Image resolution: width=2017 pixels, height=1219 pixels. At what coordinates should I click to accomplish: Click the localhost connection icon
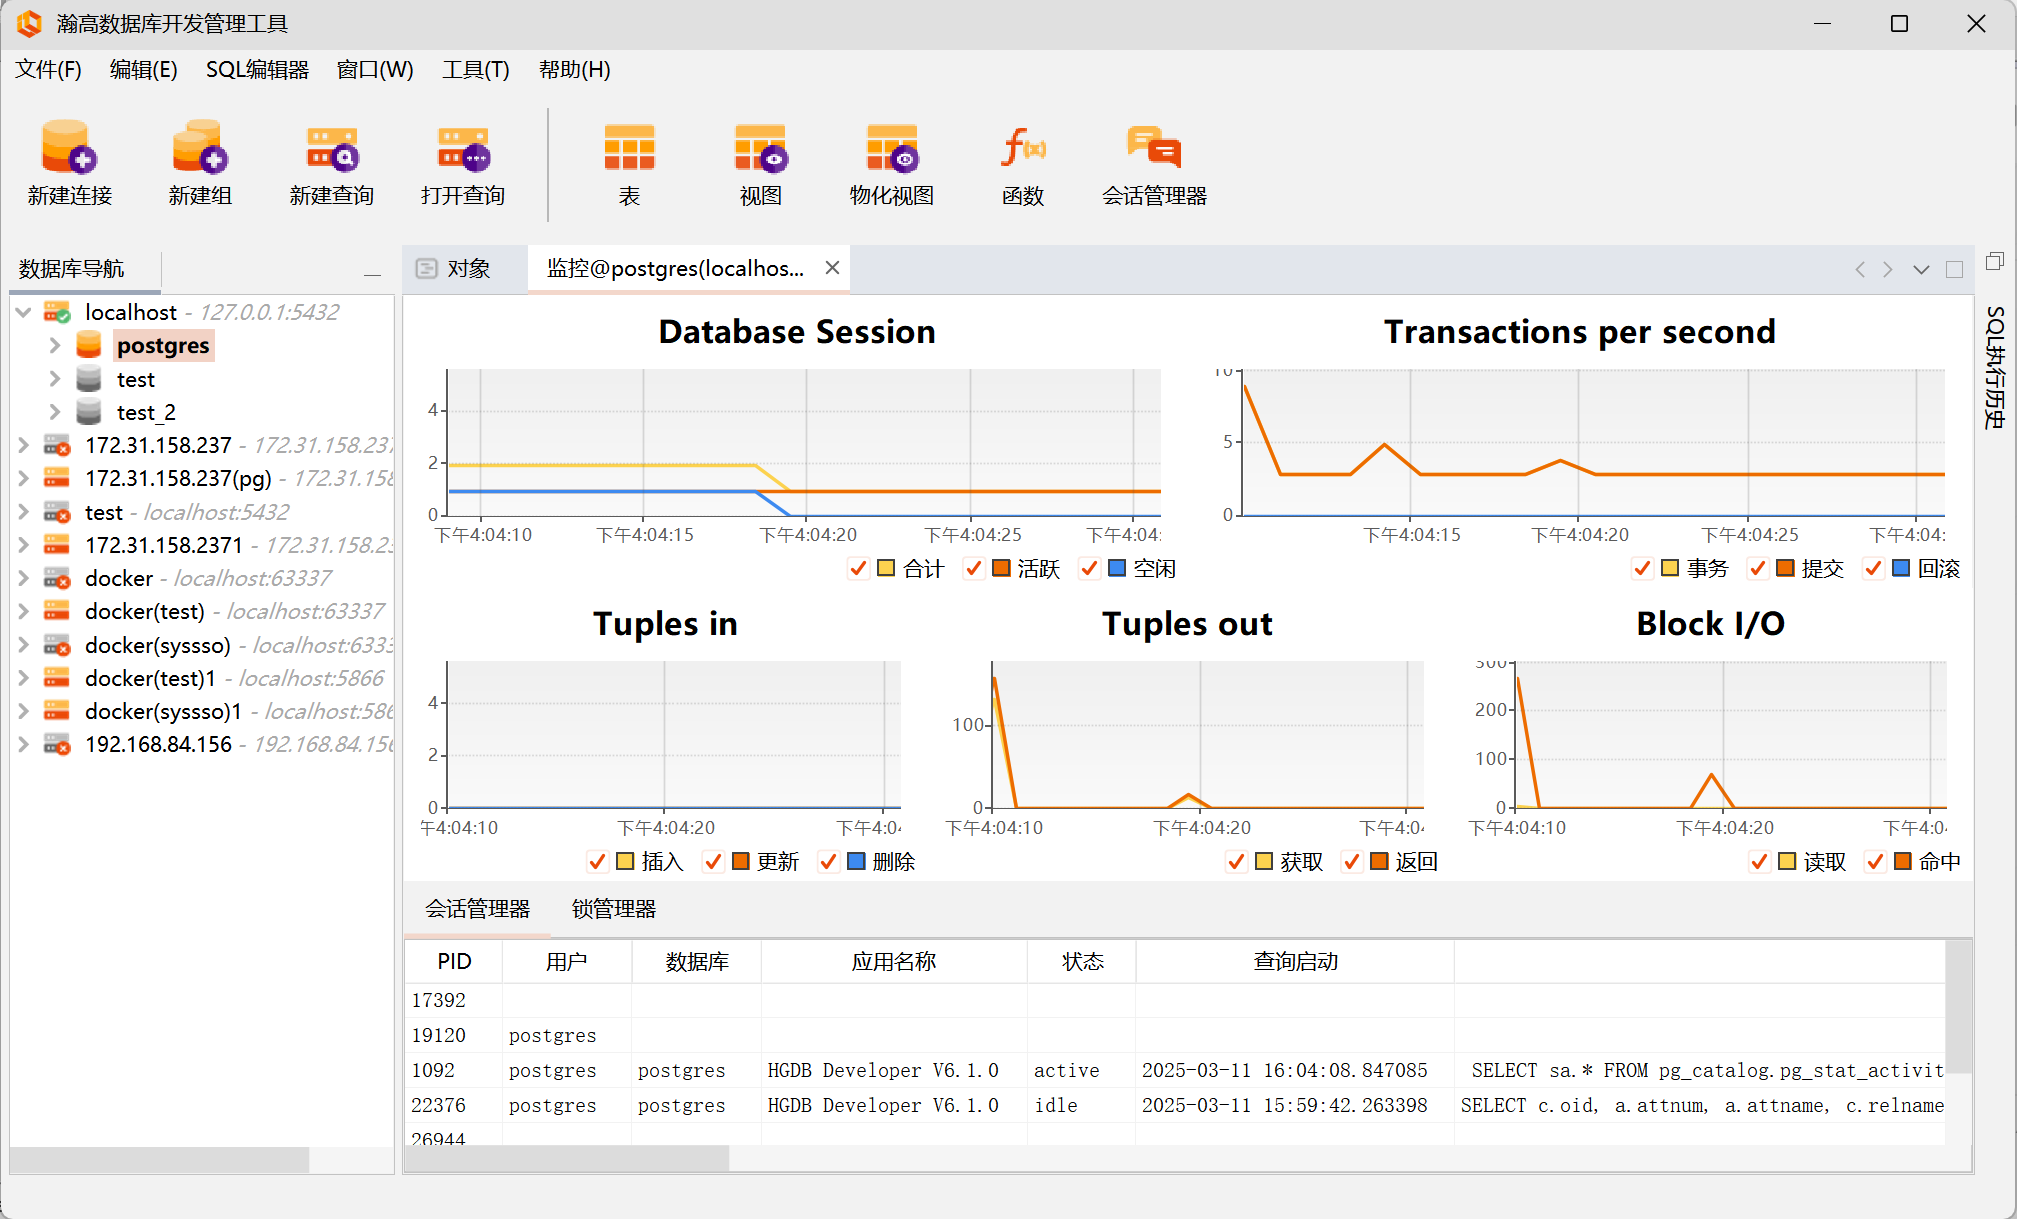[x=57, y=312]
